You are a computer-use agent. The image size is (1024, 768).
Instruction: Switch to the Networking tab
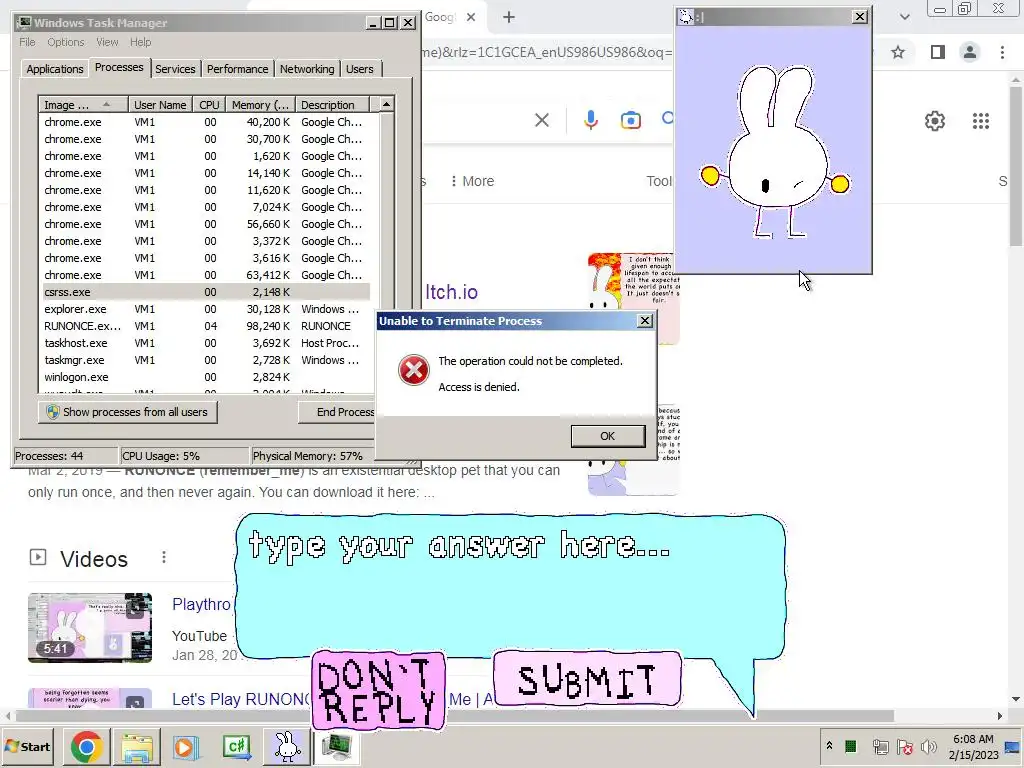(x=307, y=69)
